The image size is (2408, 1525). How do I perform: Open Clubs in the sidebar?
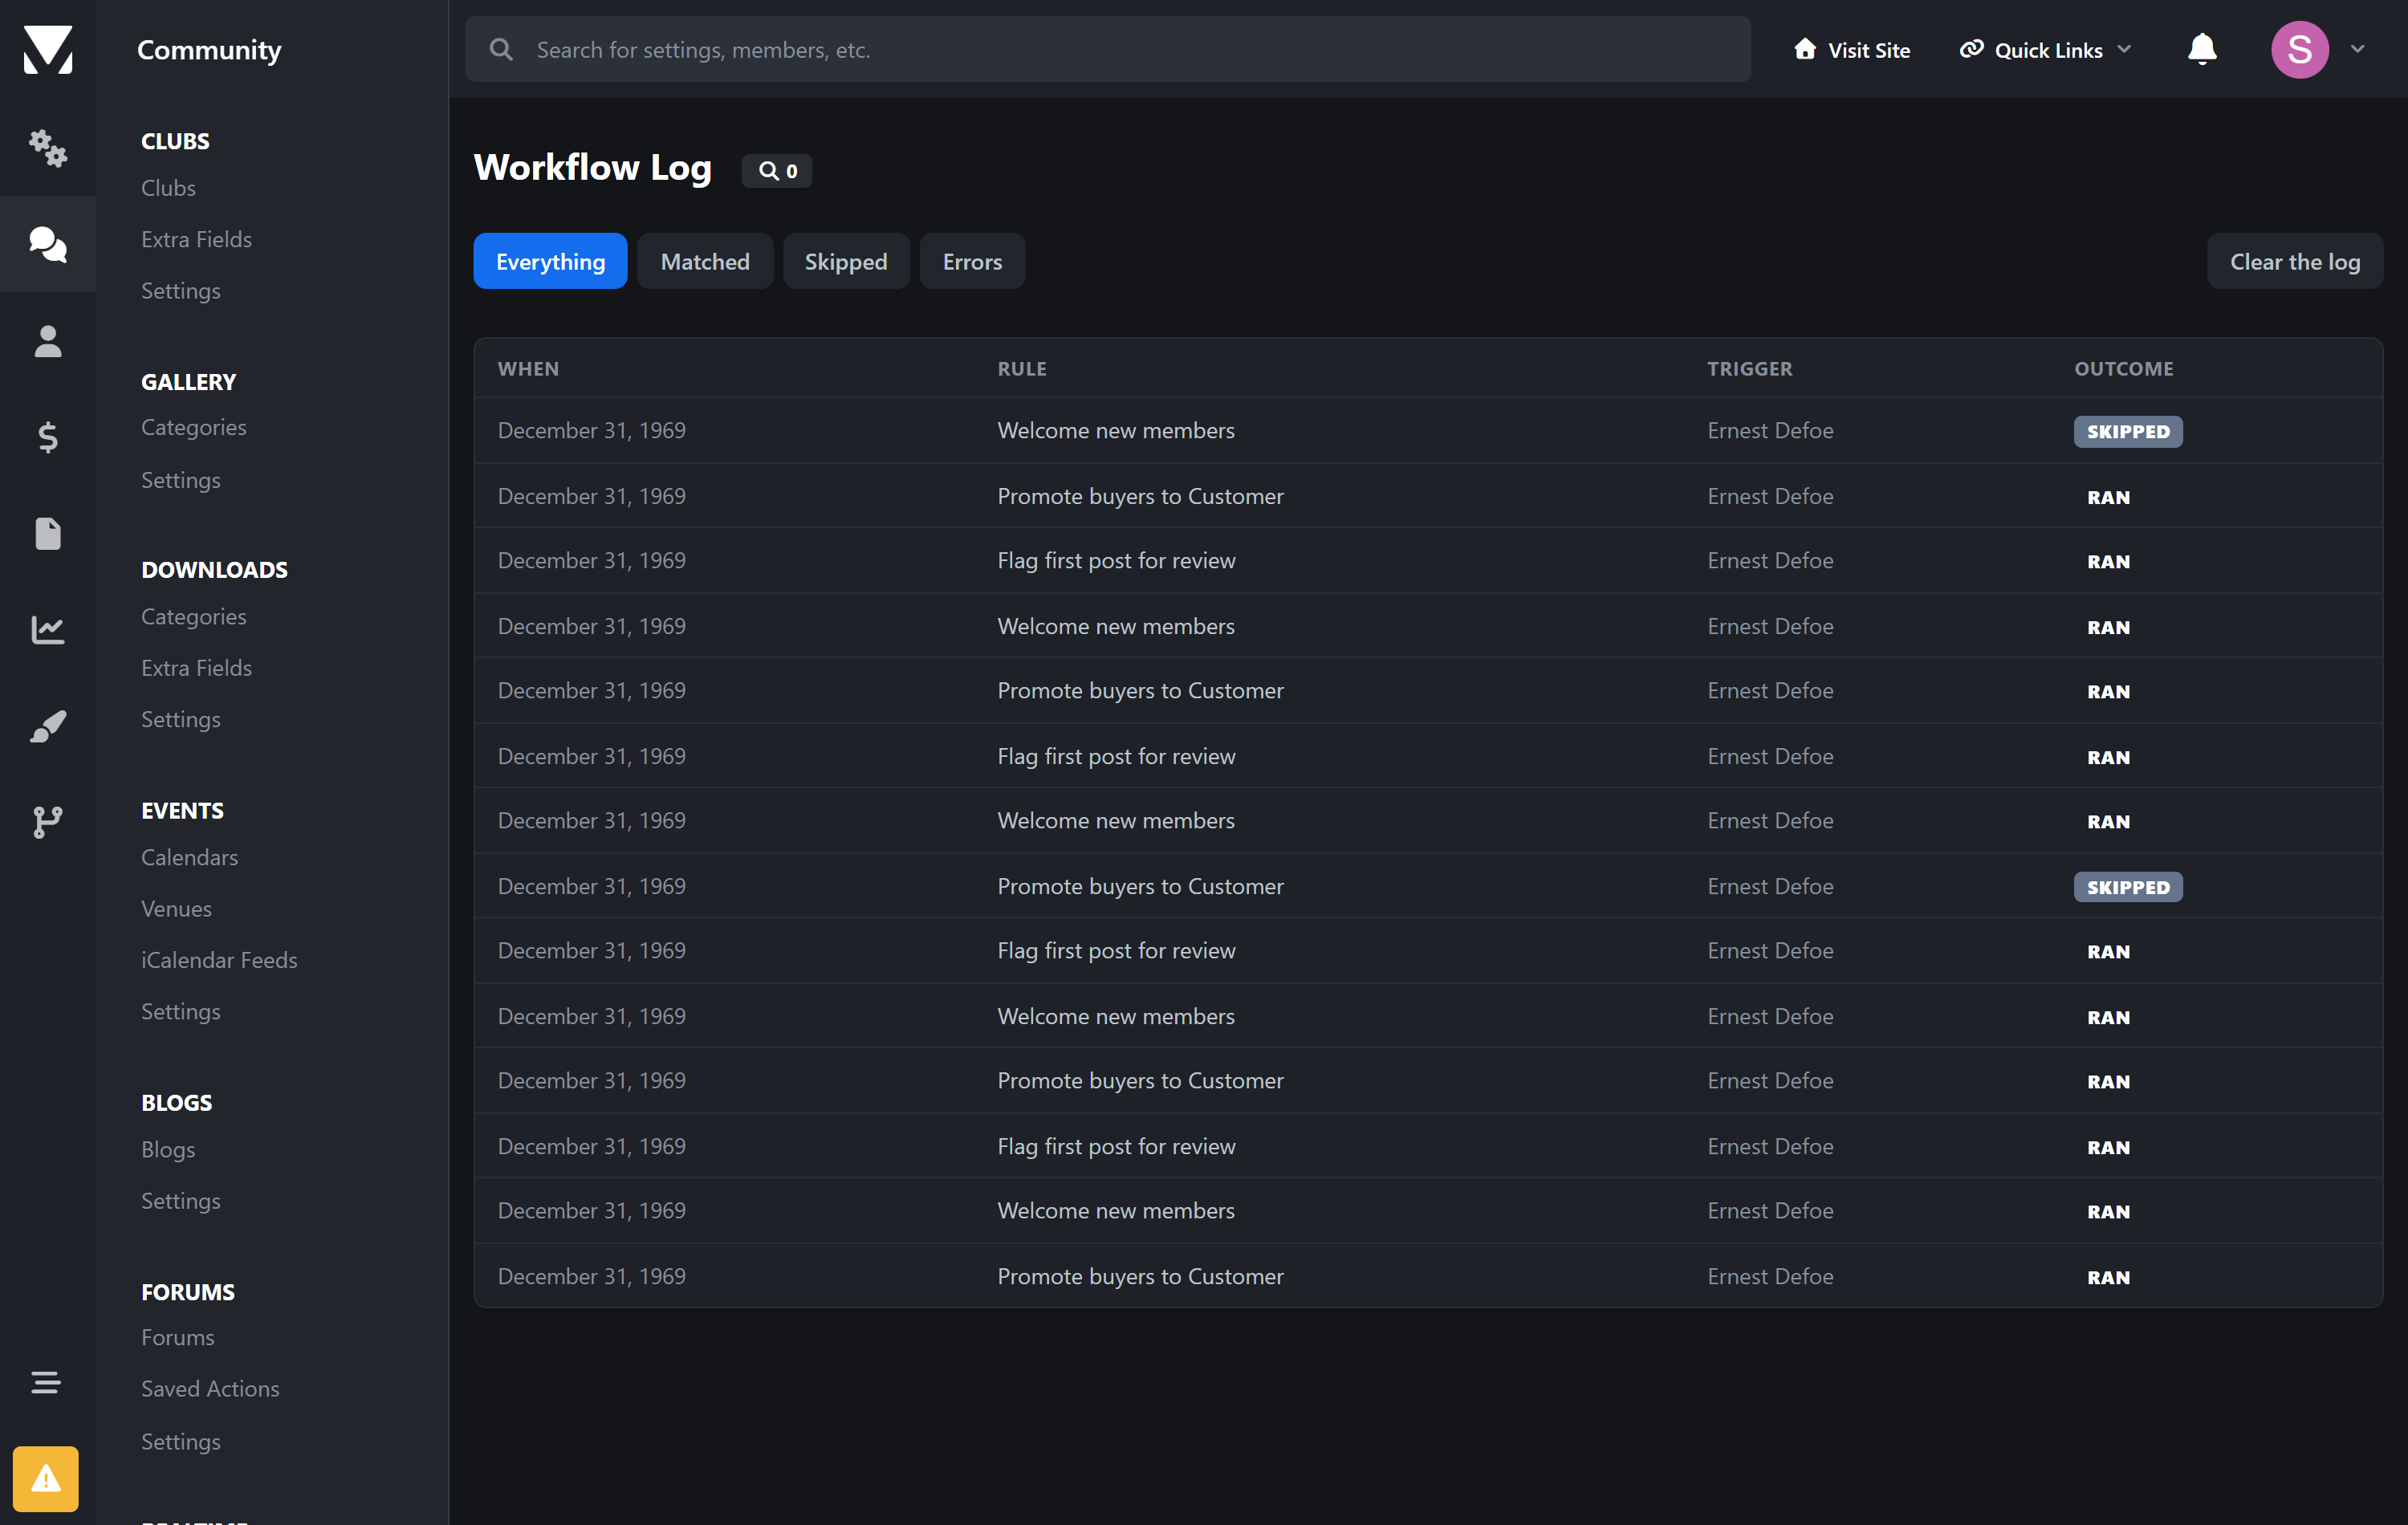[168, 188]
